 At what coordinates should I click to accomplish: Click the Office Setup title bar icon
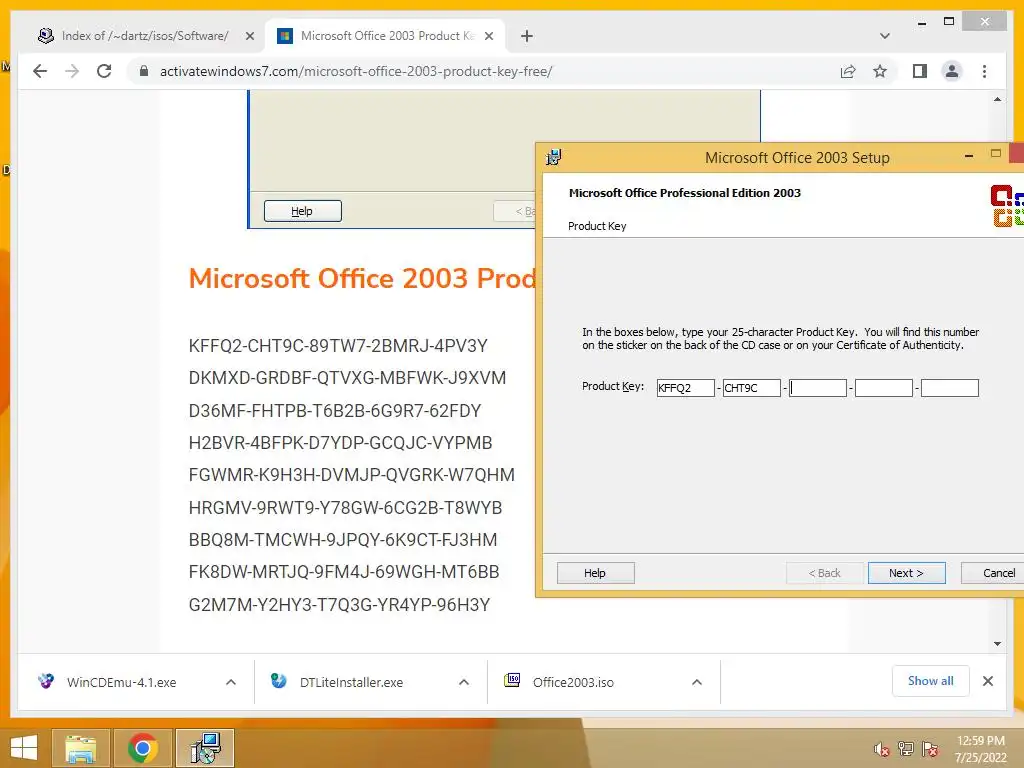tap(554, 157)
